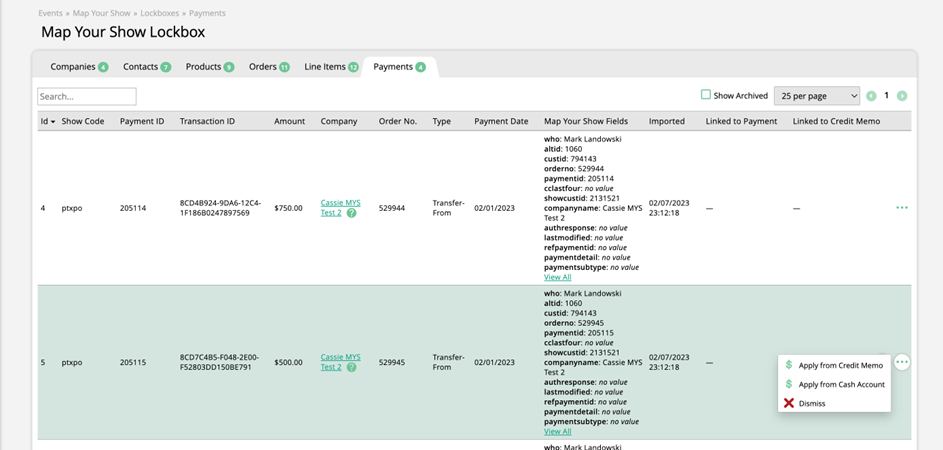
Task: Open the 25 per page dropdown
Action: [x=816, y=96]
